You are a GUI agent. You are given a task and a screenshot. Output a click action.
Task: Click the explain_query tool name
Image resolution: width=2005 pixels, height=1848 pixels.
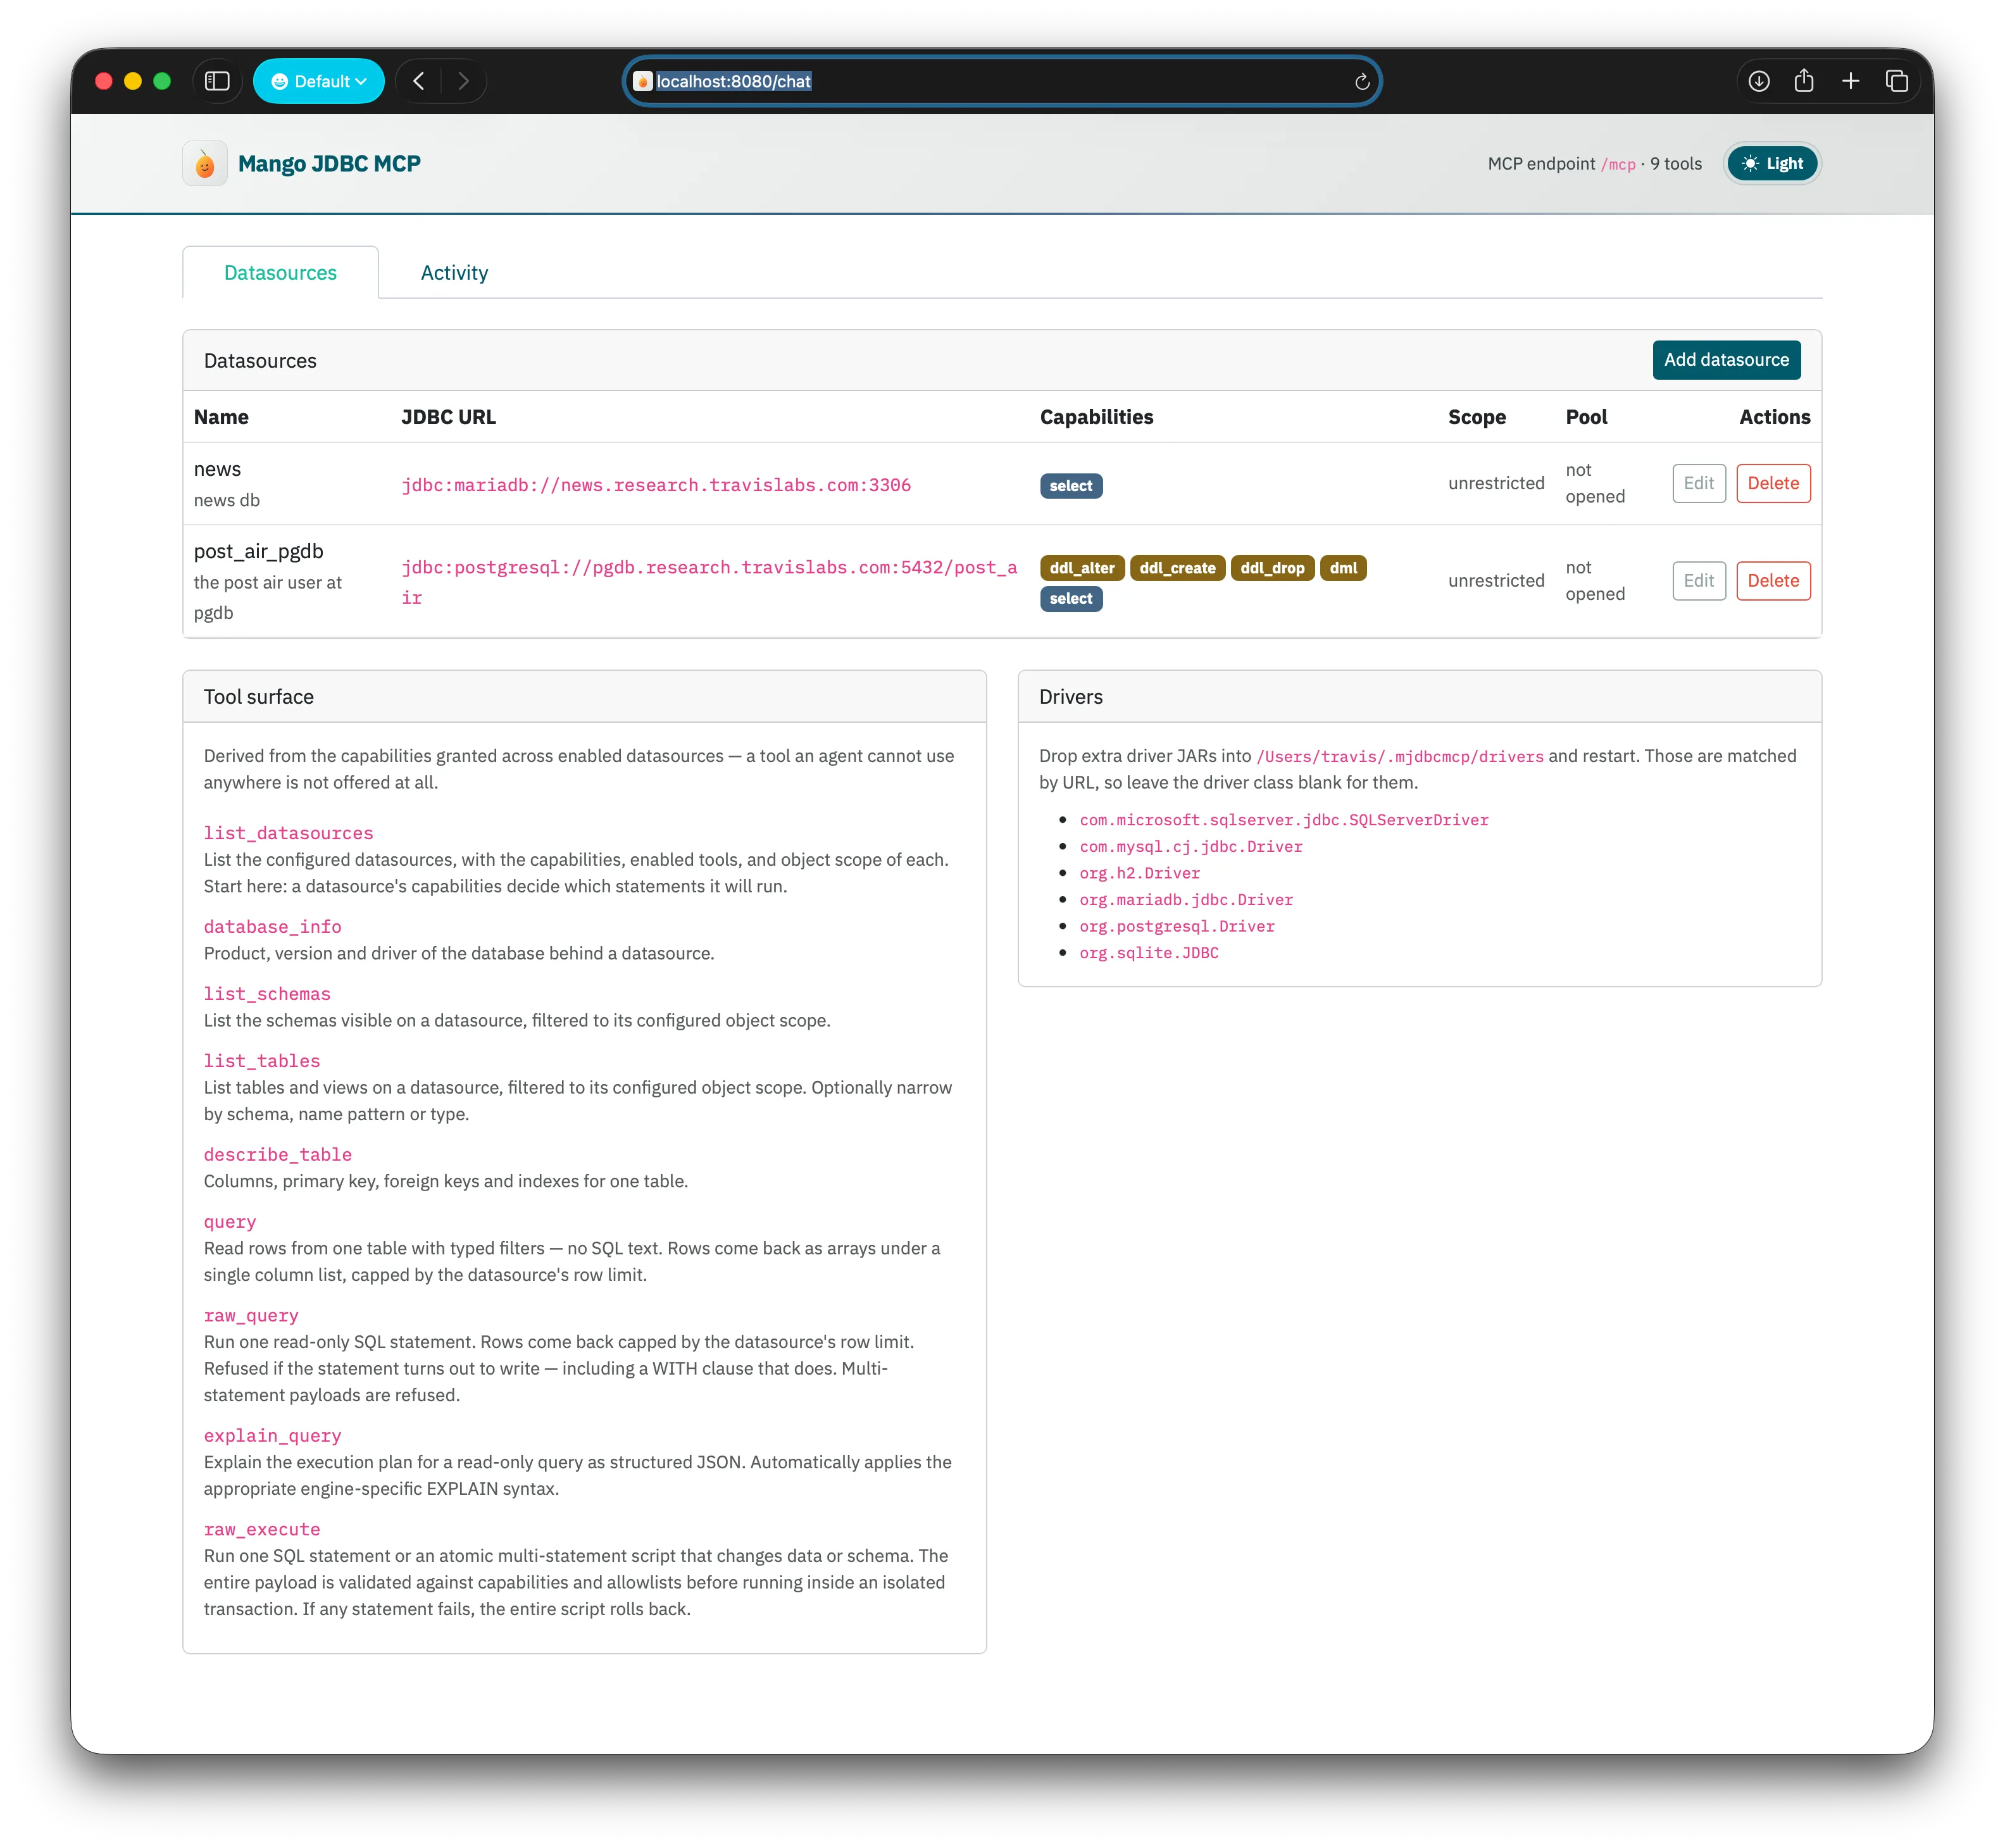pos(272,1435)
